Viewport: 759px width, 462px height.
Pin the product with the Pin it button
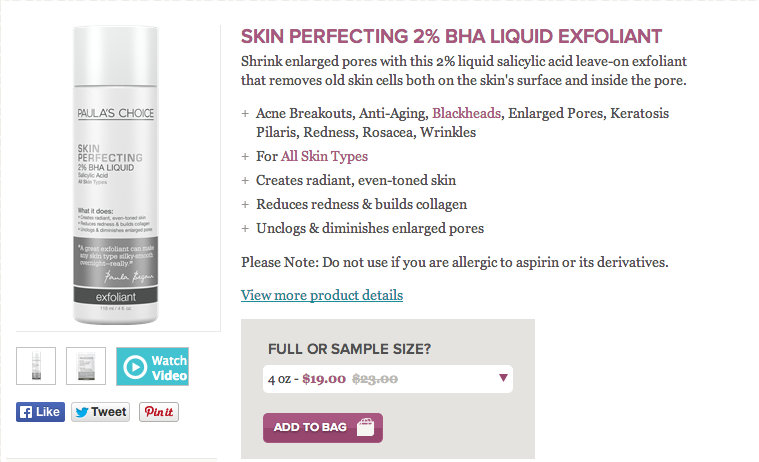[x=159, y=411]
